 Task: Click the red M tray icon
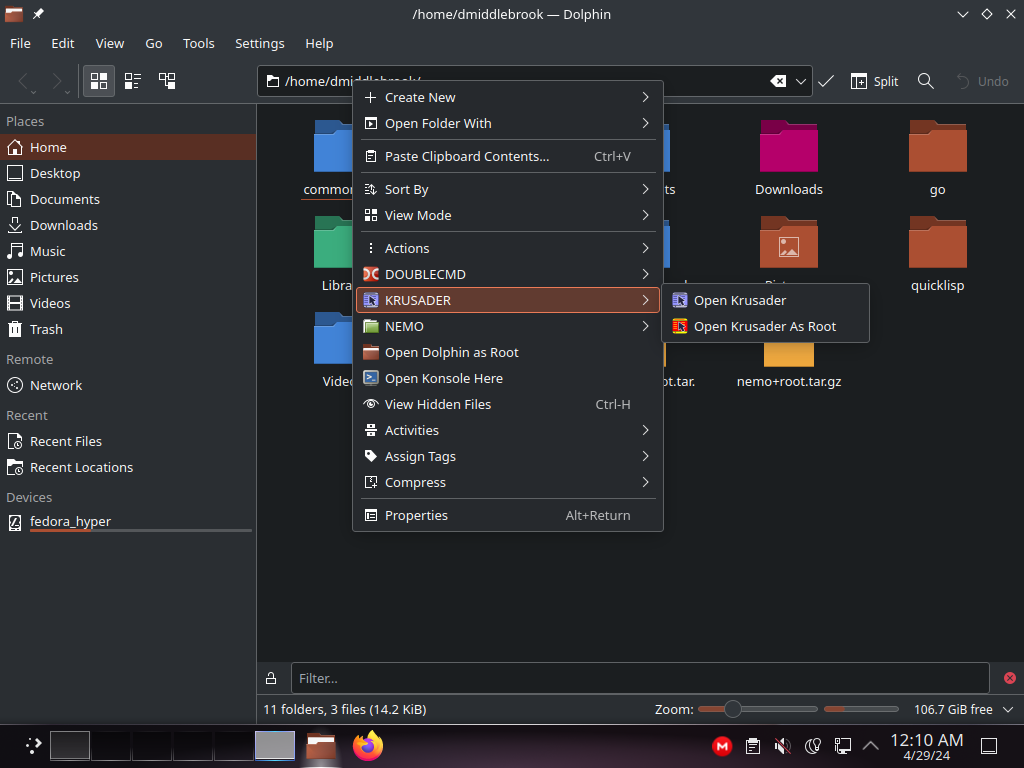[722, 746]
